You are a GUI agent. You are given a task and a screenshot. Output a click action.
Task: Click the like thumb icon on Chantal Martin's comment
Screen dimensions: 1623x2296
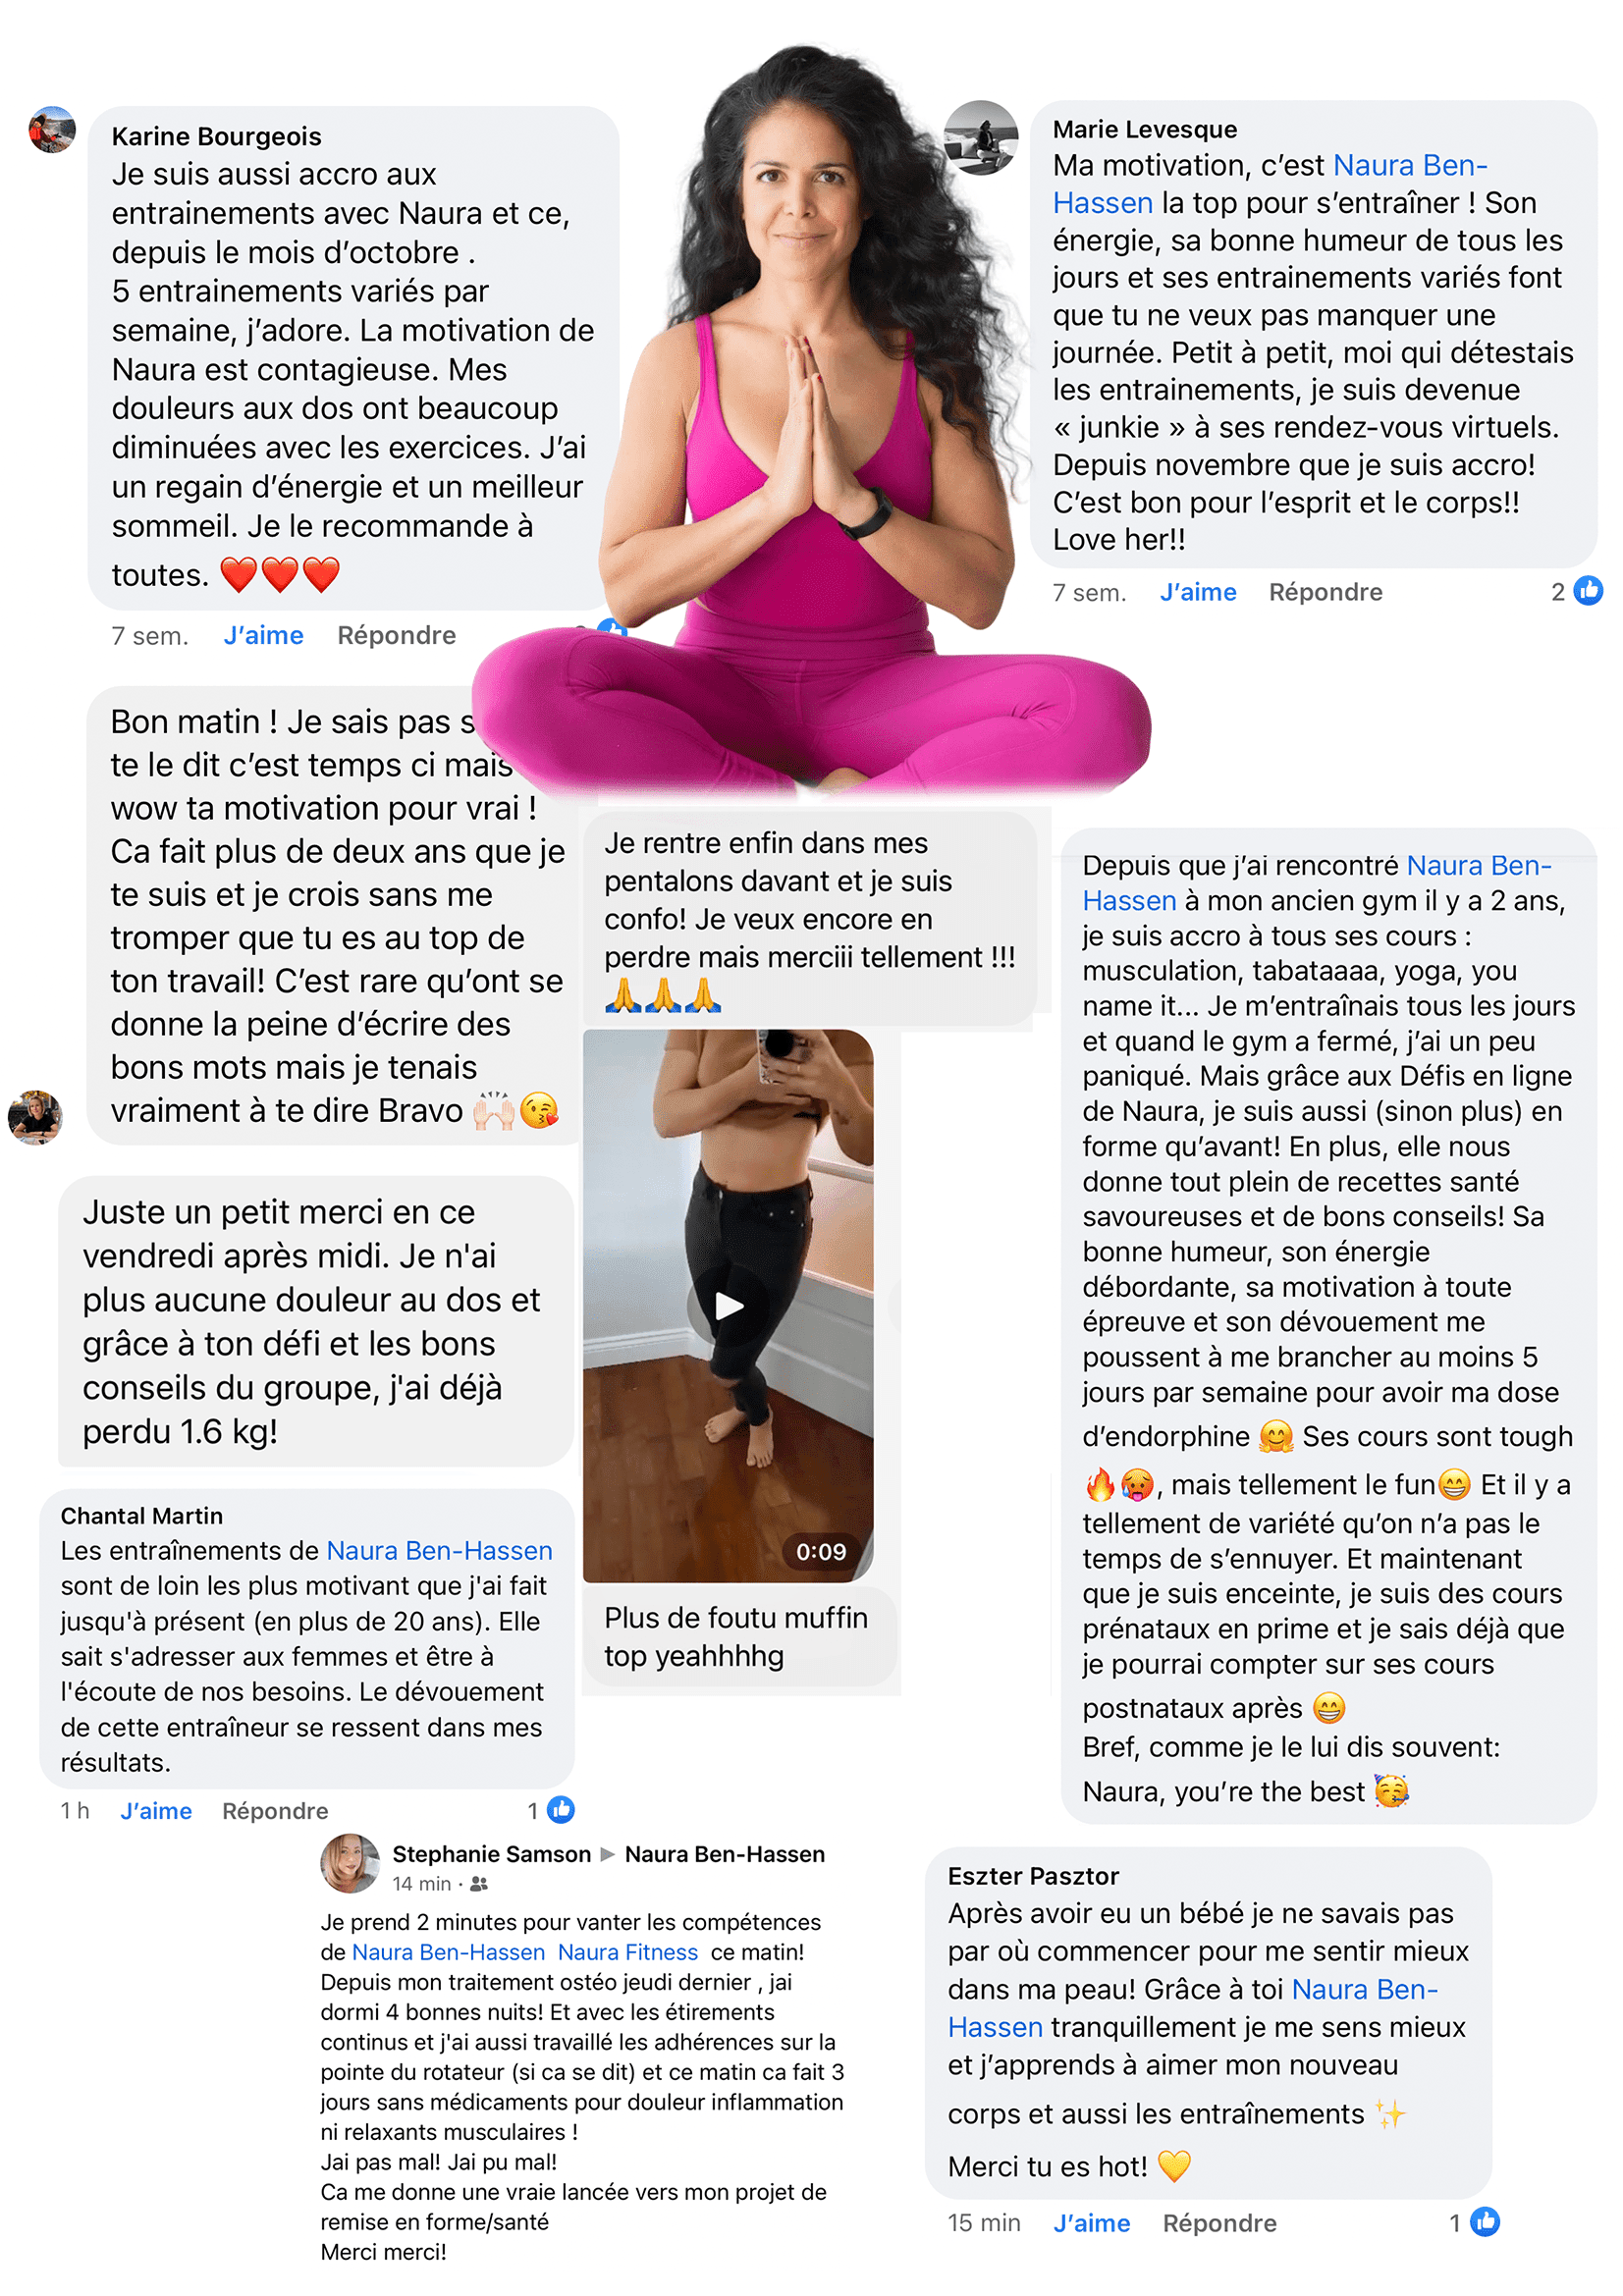coord(560,1809)
